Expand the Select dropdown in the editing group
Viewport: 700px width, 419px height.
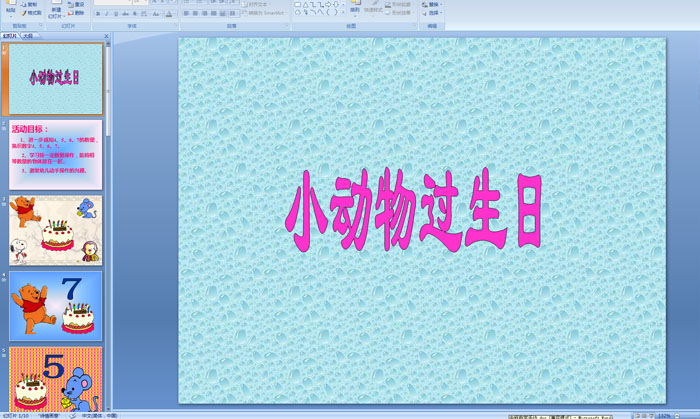tap(431, 13)
